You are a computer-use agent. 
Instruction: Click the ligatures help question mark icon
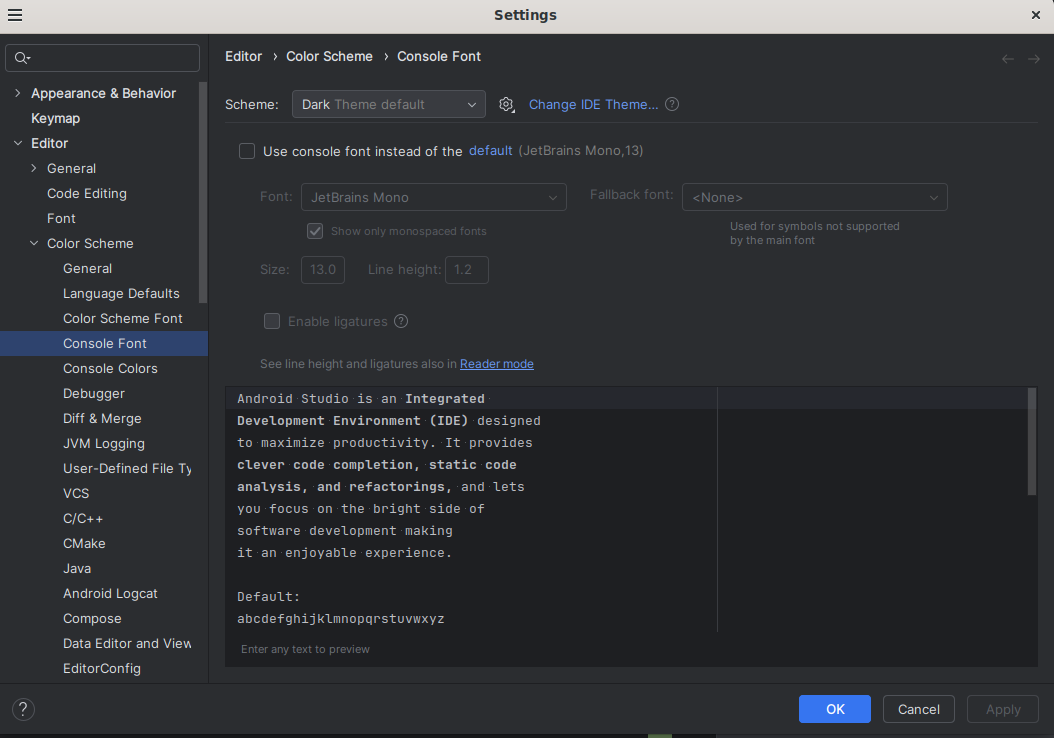pyautogui.click(x=401, y=321)
